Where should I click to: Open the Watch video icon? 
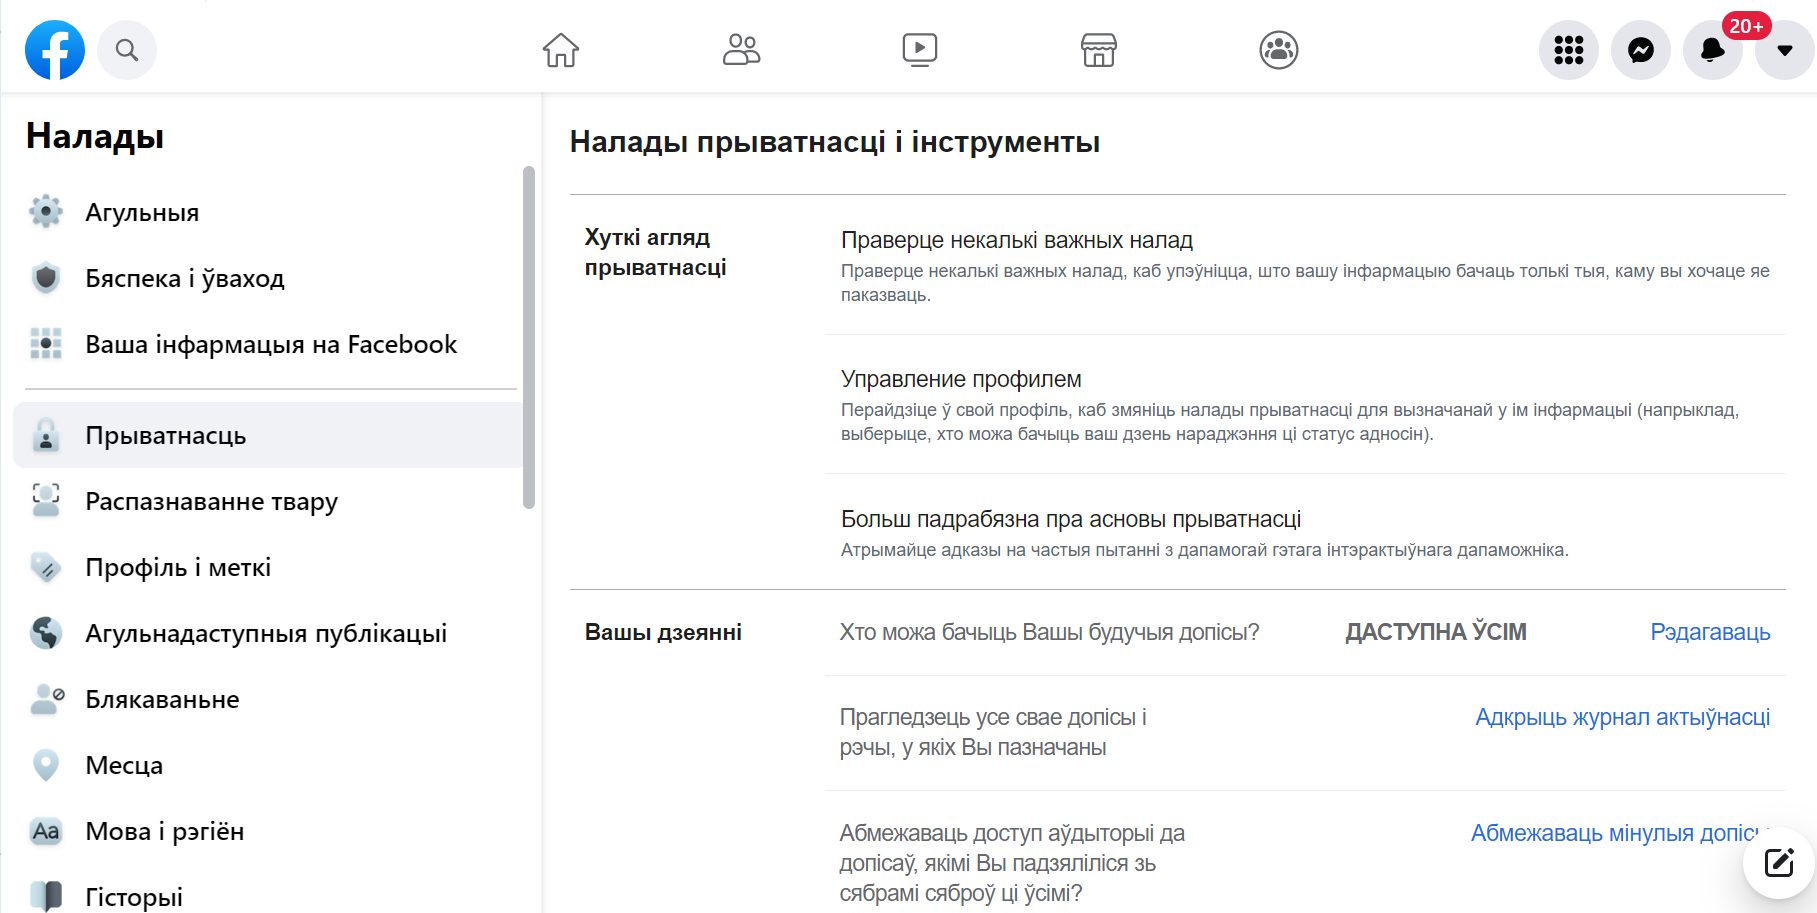pos(919,50)
